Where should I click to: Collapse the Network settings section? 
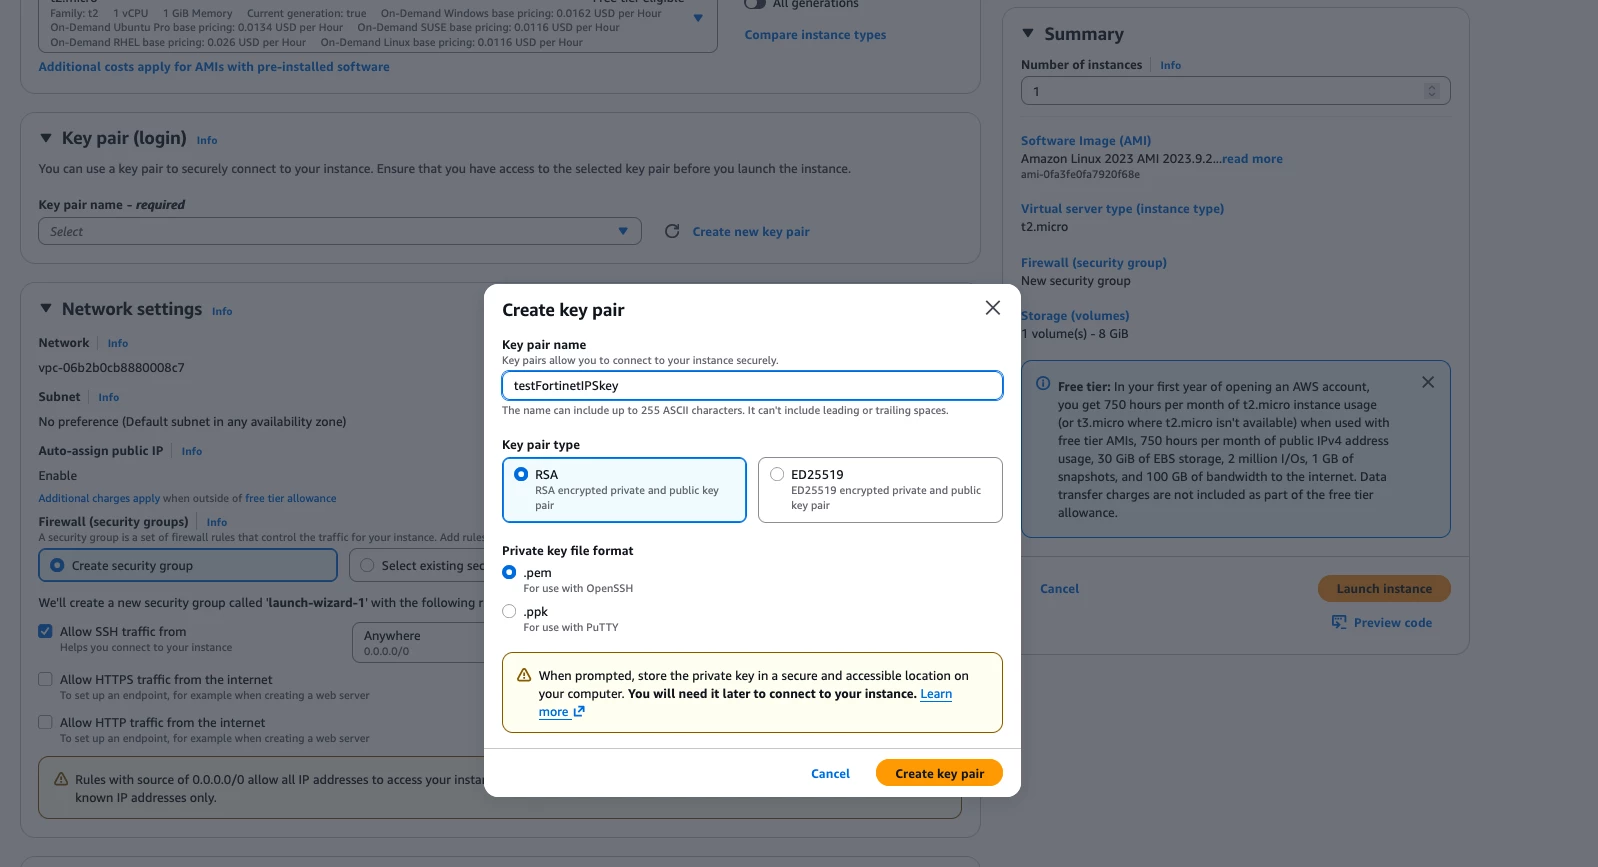click(x=46, y=309)
